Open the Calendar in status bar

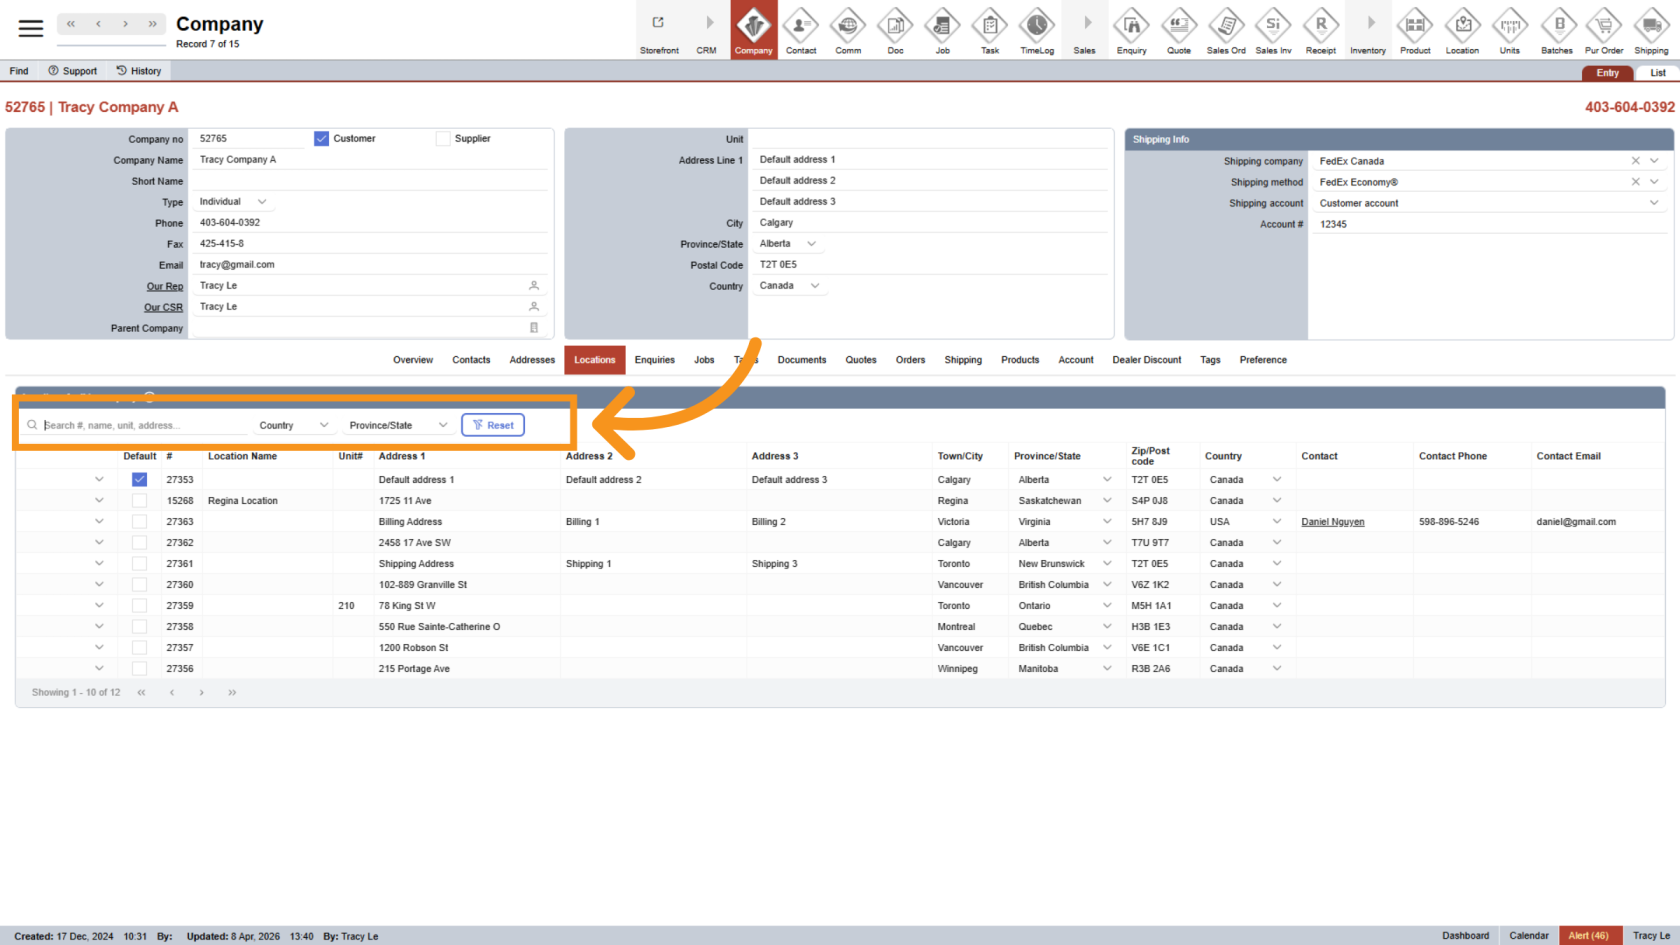pos(1529,936)
